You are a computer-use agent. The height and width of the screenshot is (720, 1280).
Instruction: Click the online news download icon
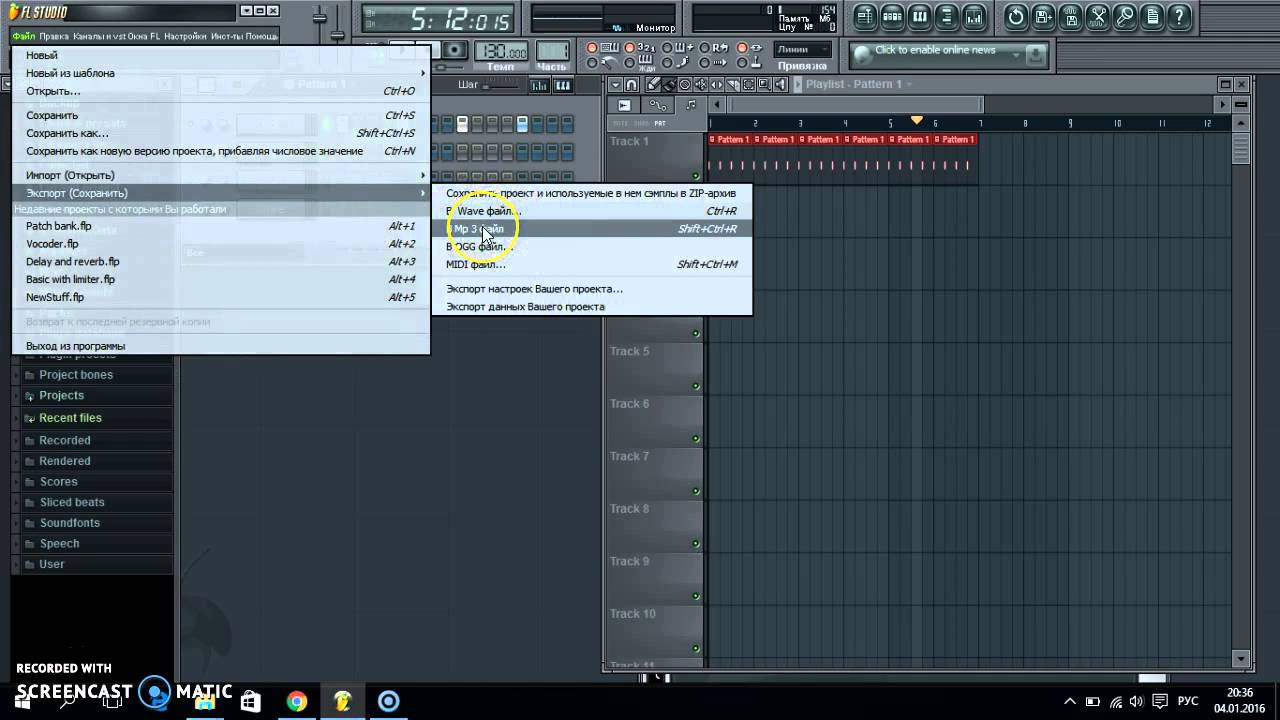point(1036,55)
